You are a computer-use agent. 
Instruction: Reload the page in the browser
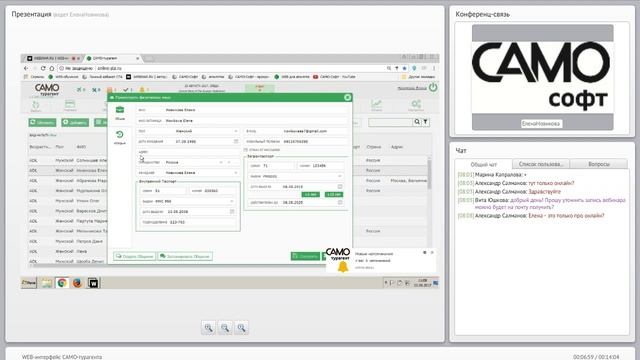(x=43, y=68)
